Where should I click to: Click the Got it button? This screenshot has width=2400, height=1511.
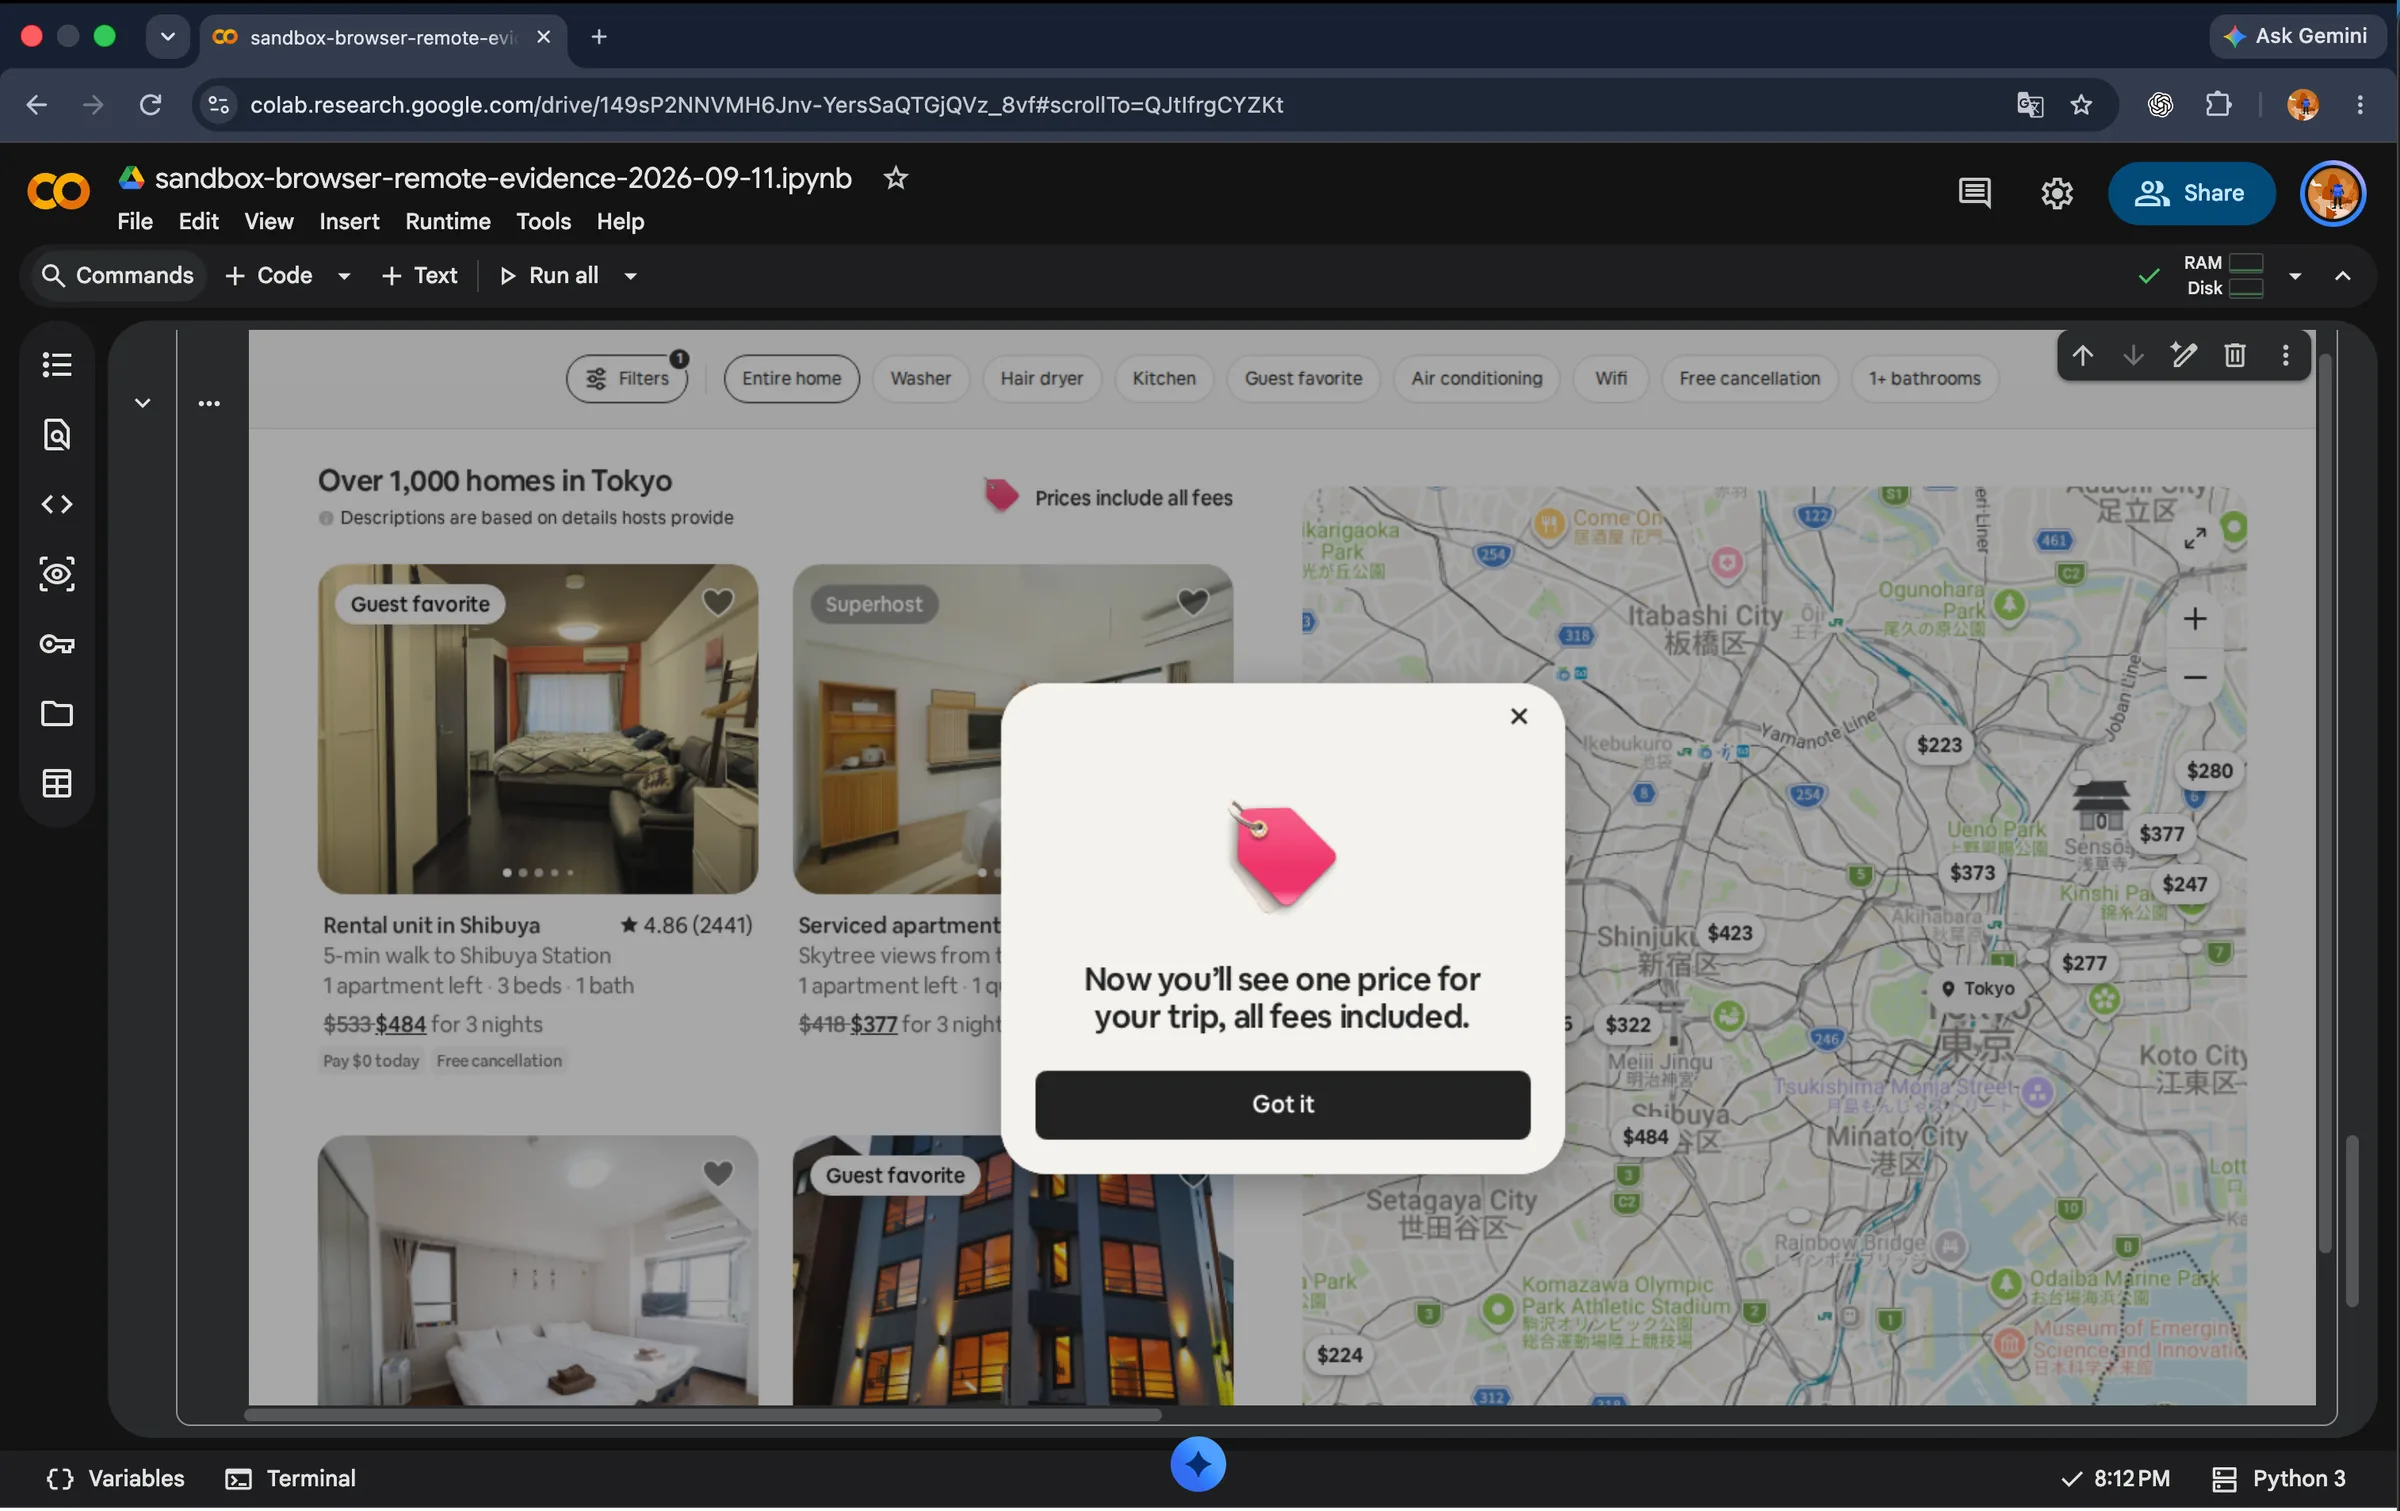(1282, 1106)
